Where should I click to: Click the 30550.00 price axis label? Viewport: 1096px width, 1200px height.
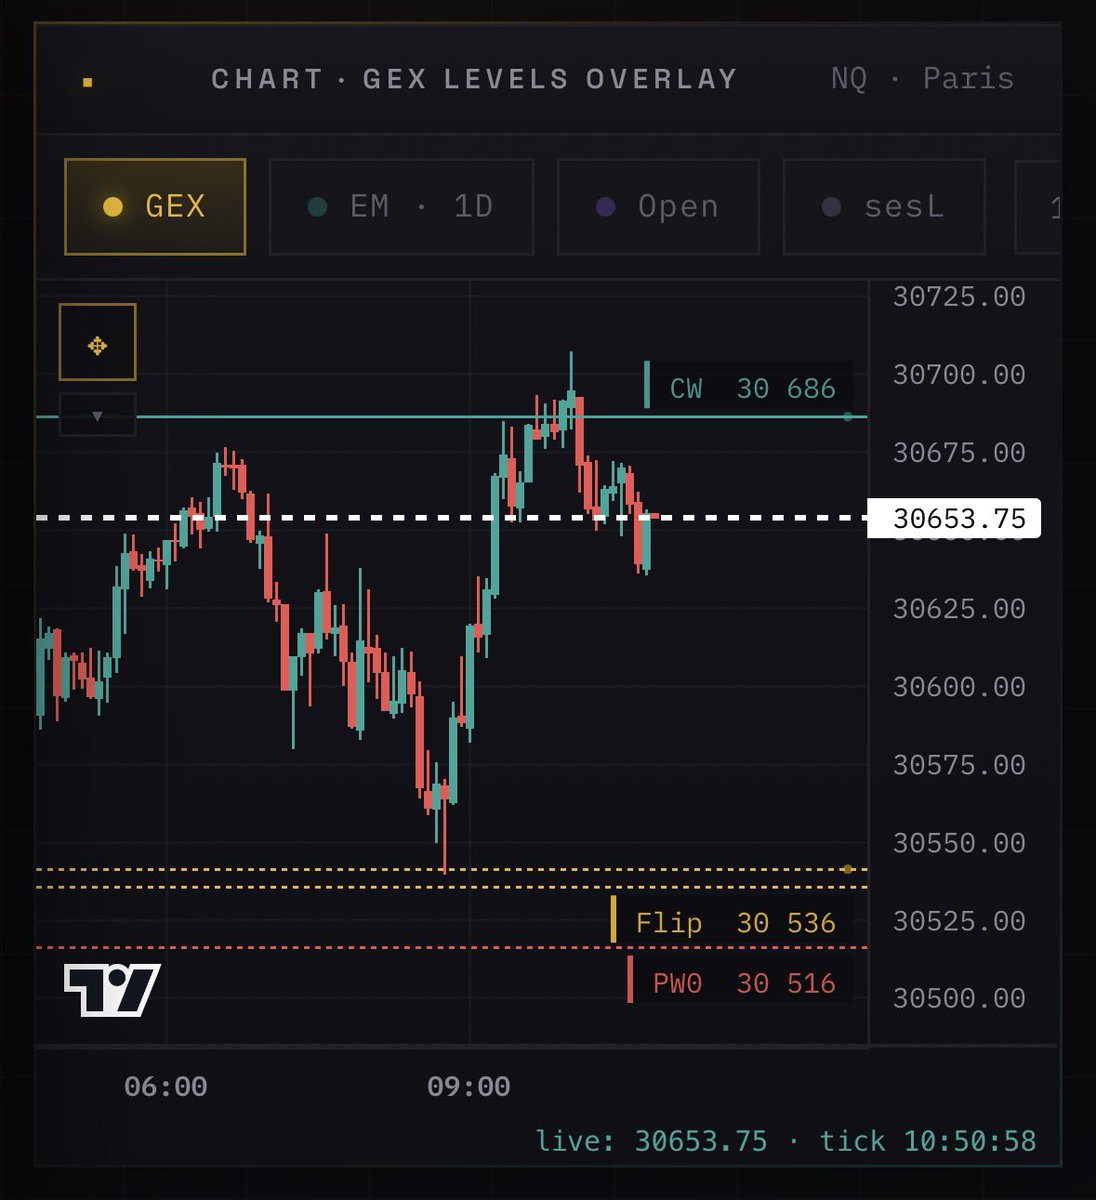pyautogui.click(x=959, y=842)
